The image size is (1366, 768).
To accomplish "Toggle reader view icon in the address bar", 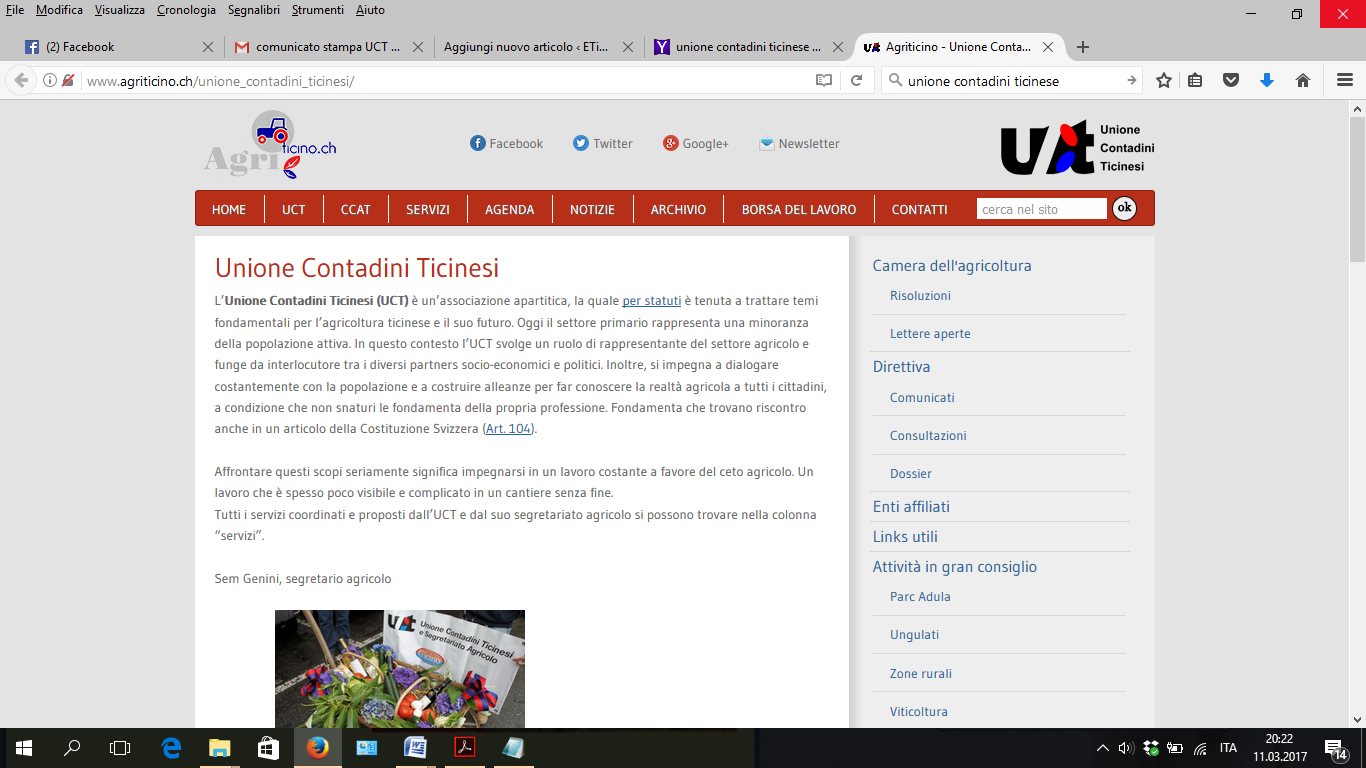I will [x=824, y=80].
